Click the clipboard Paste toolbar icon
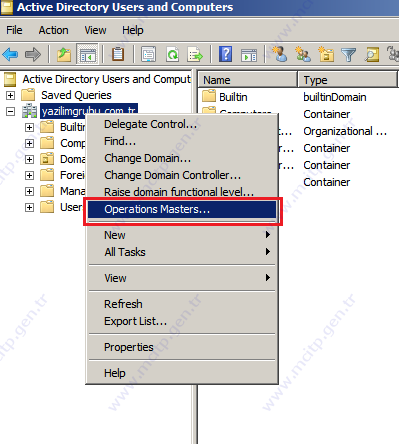This screenshot has height=444, width=399. pos(118,54)
